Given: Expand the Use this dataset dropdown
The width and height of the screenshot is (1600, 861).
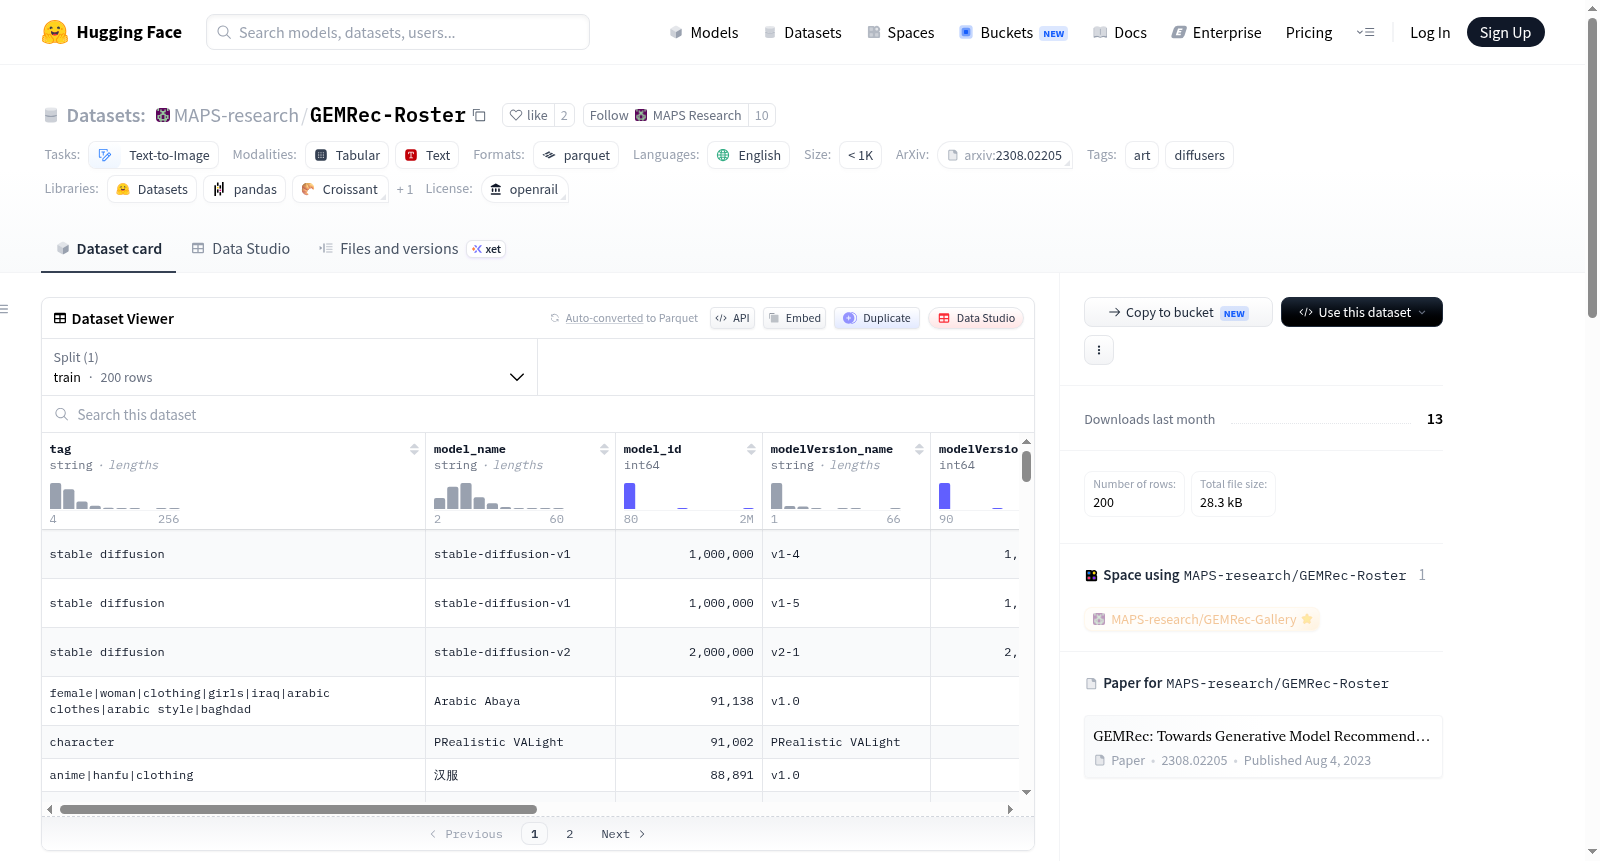Looking at the screenshot, I should (1362, 312).
